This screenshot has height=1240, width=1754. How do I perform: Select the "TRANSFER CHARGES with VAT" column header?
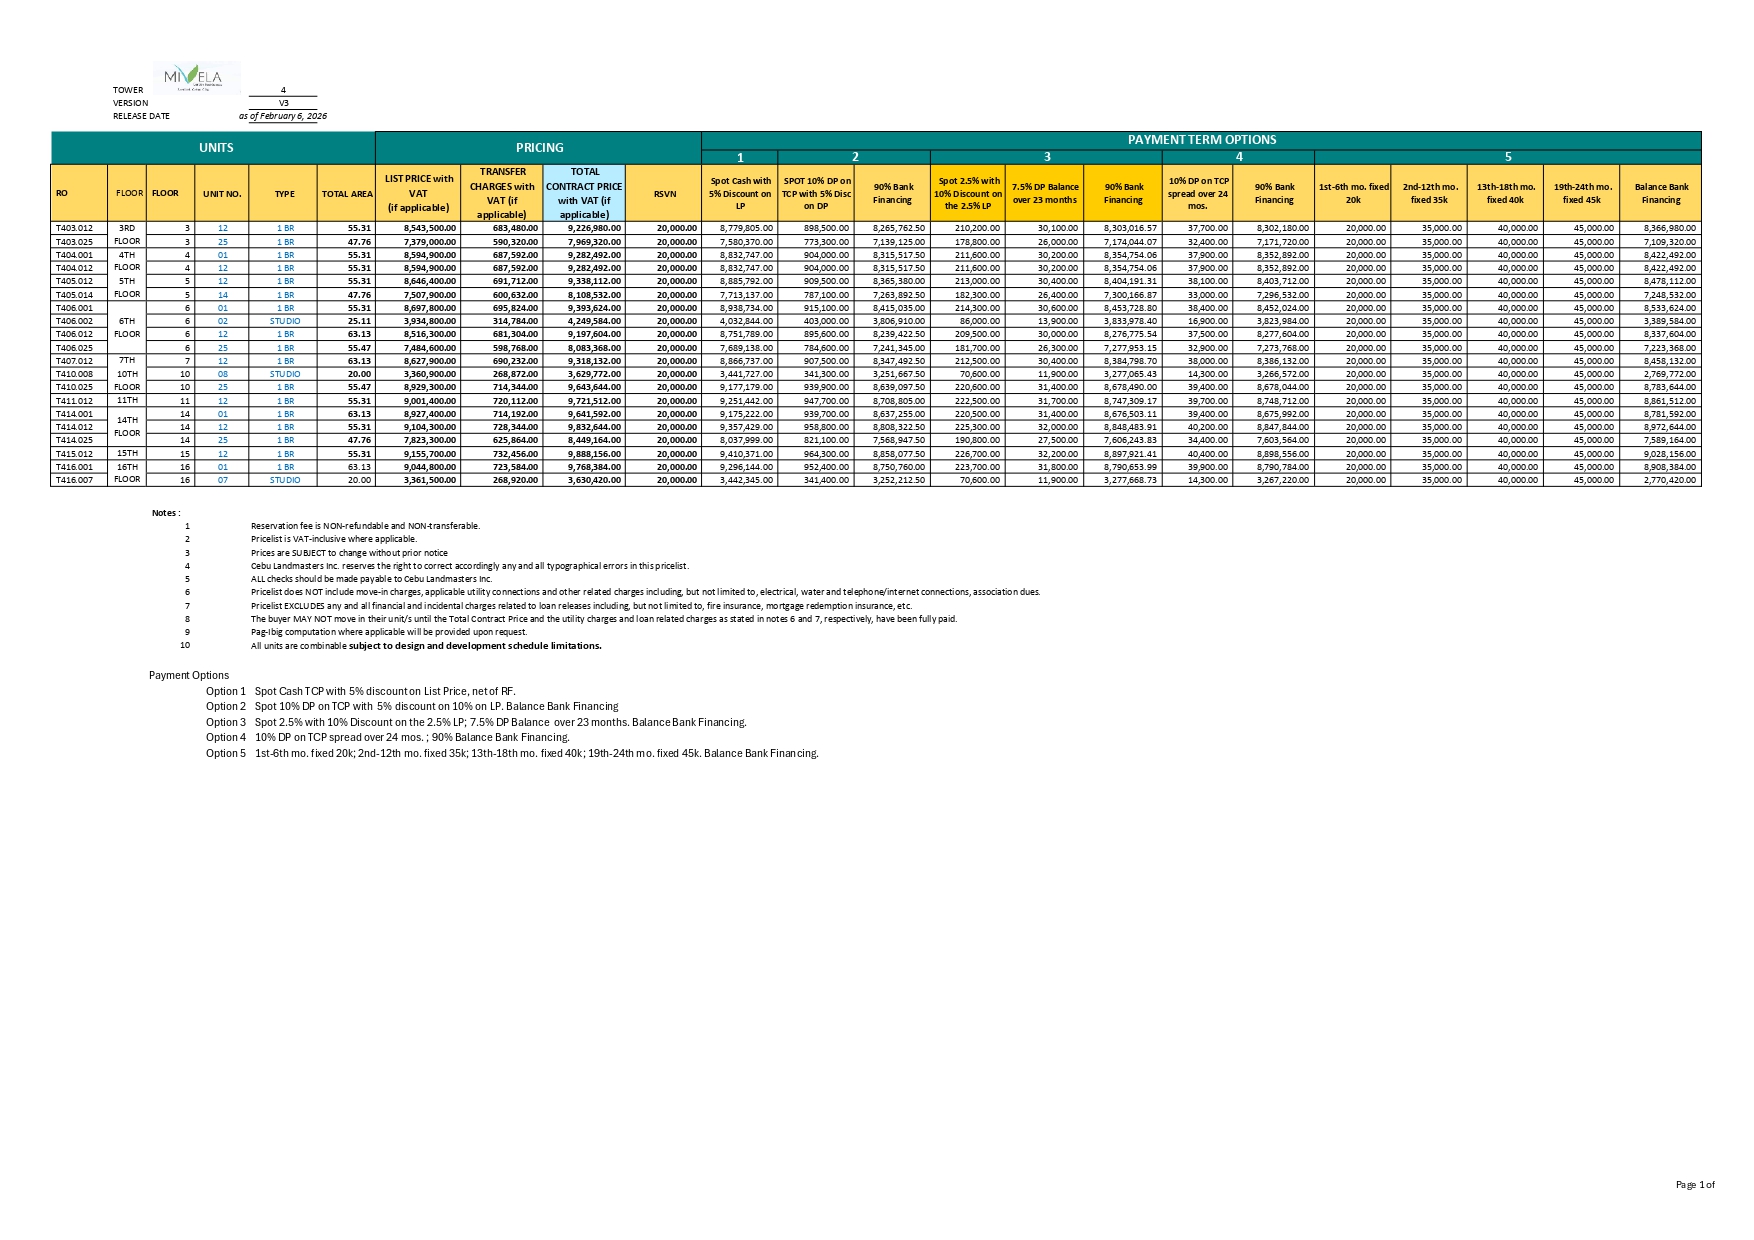pos(502,193)
